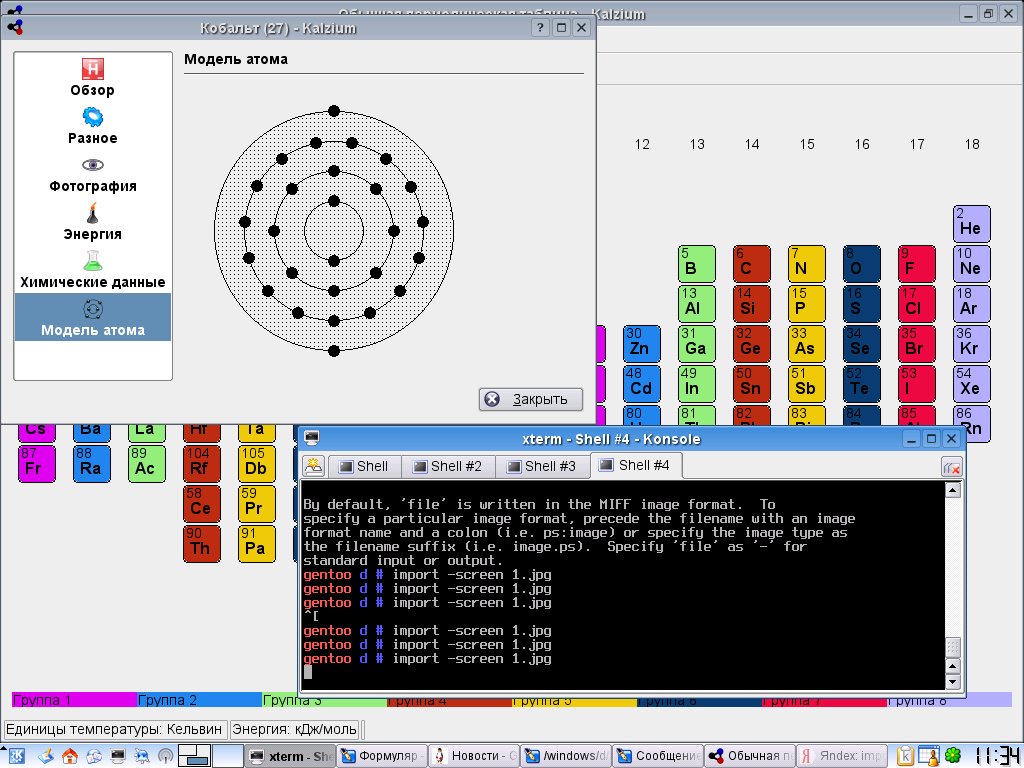Open the KDE K menu in taskbar
This screenshot has width=1024, height=768.
[17, 756]
